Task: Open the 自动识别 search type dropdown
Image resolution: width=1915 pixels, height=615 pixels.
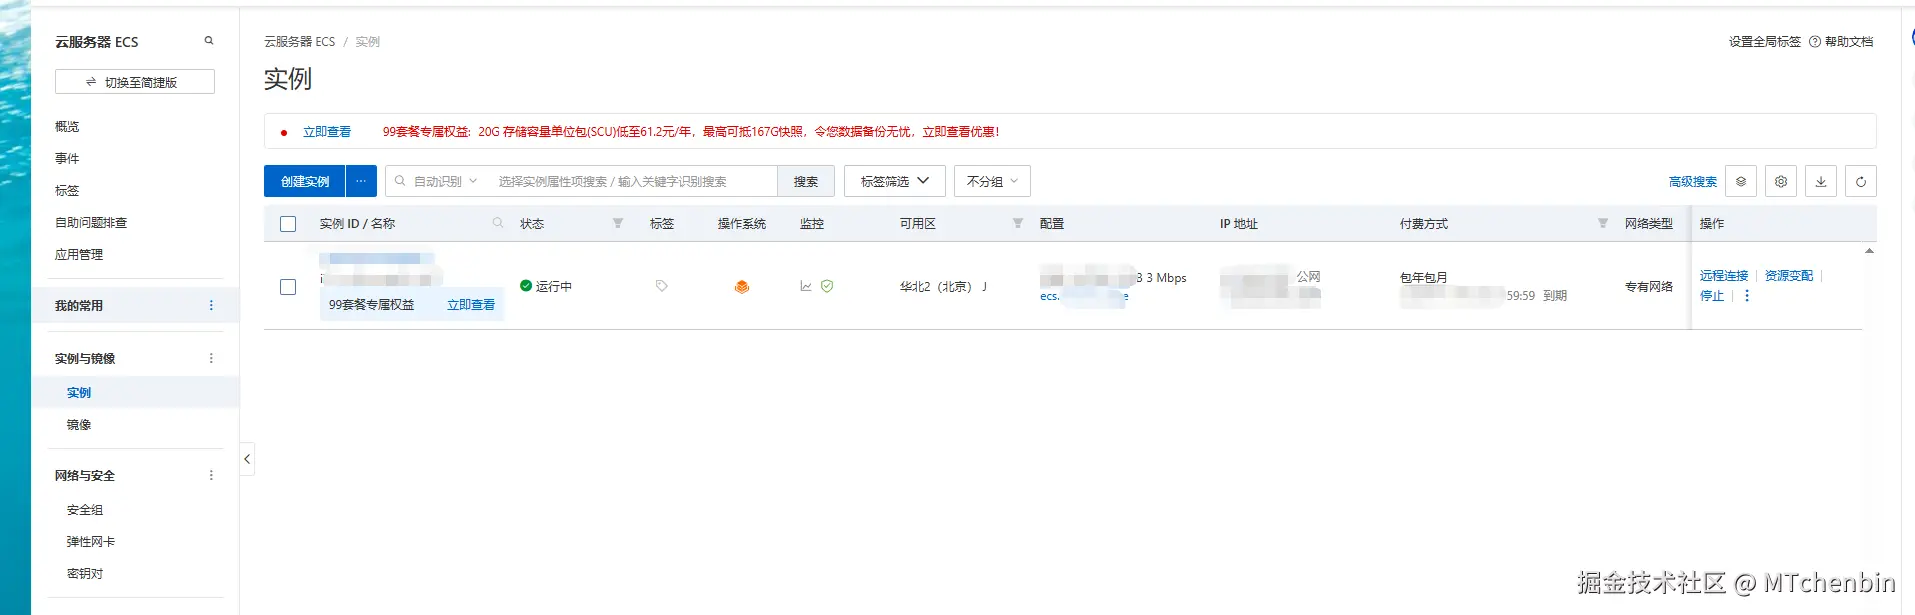Action: (x=446, y=181)
